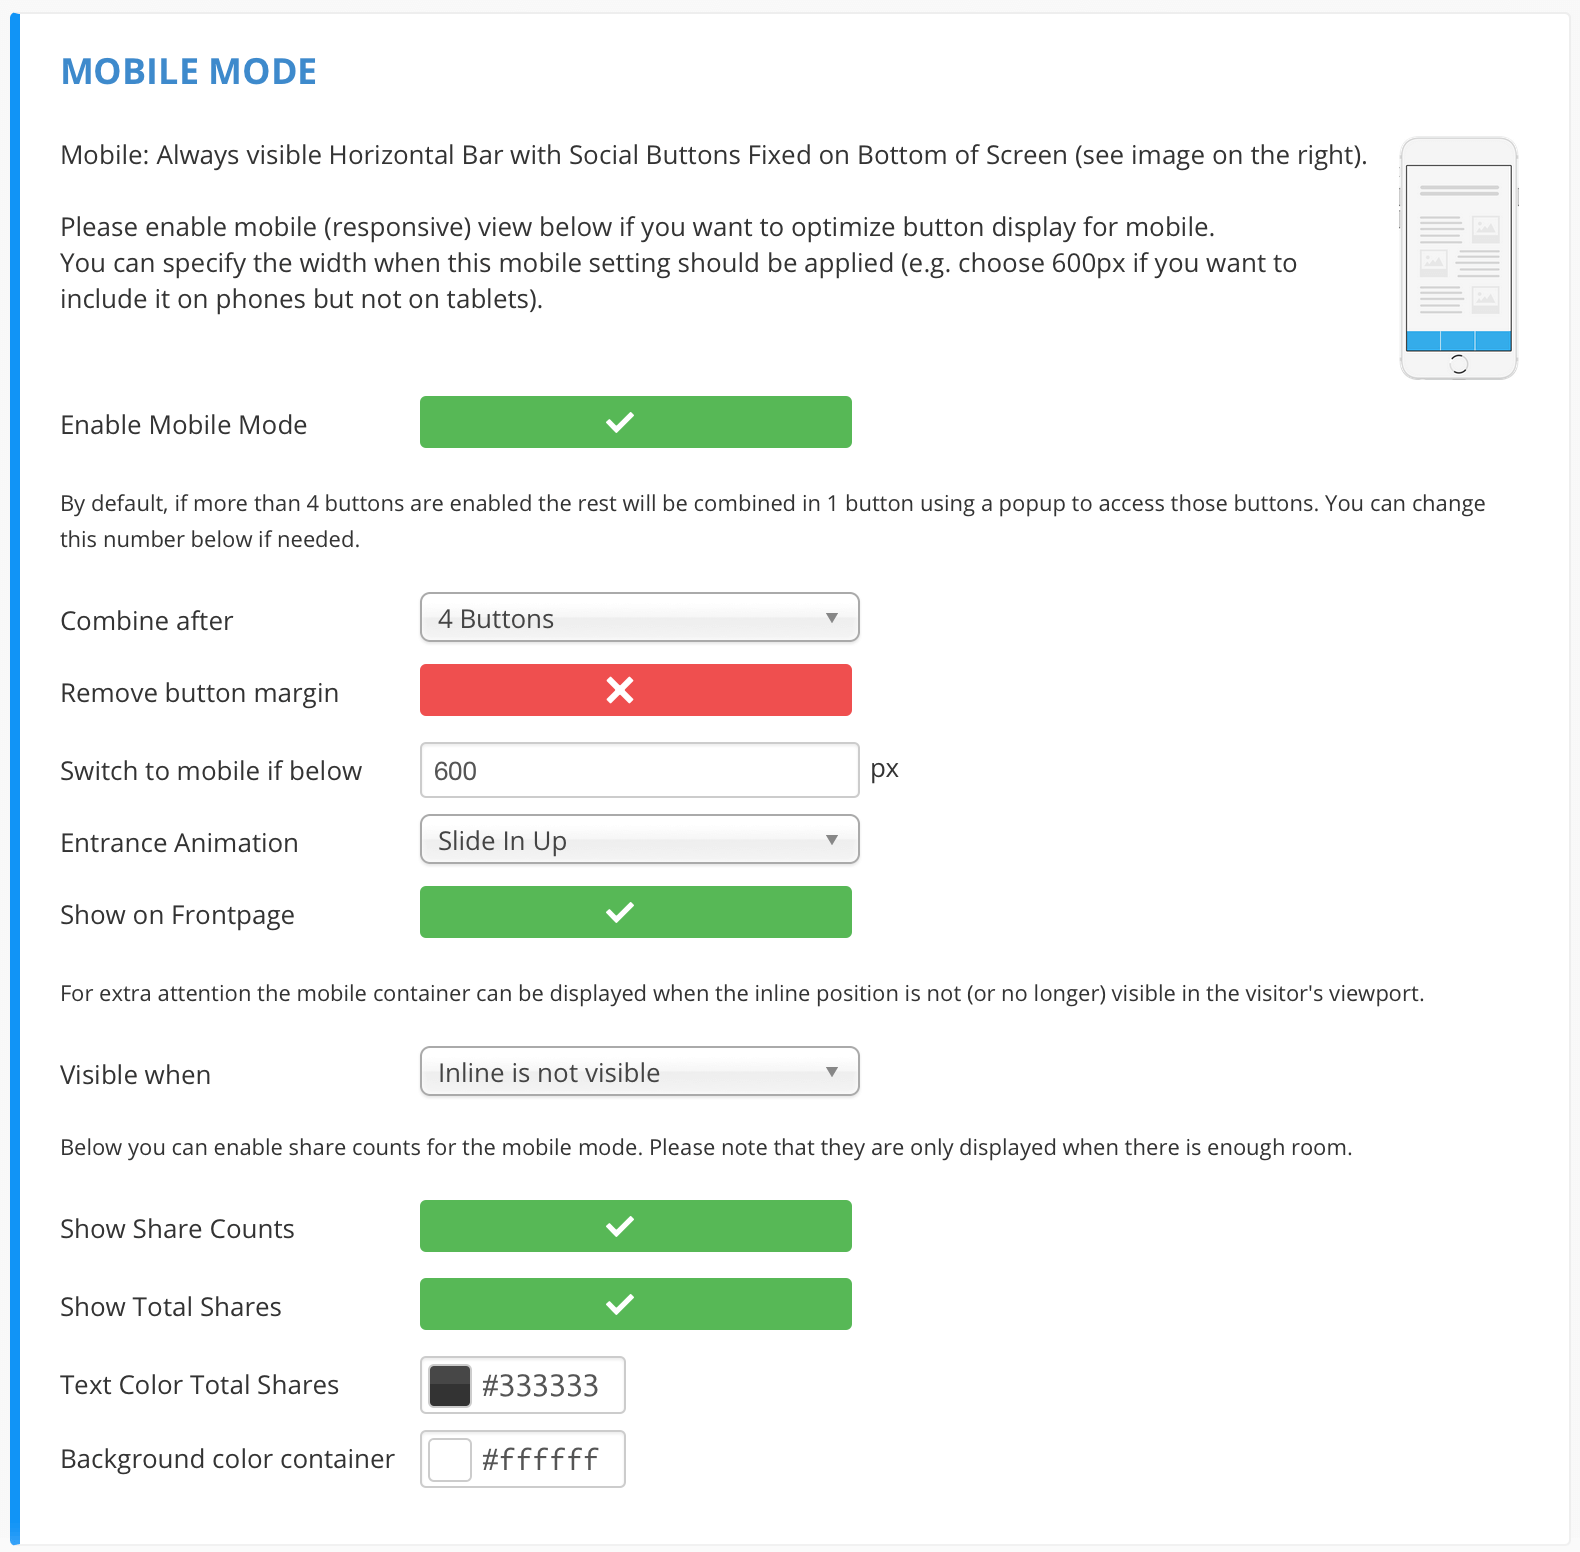Screen dimensions: 1580x1552
Task: Click the Combine after dropdown arrow
Action: 831,618
